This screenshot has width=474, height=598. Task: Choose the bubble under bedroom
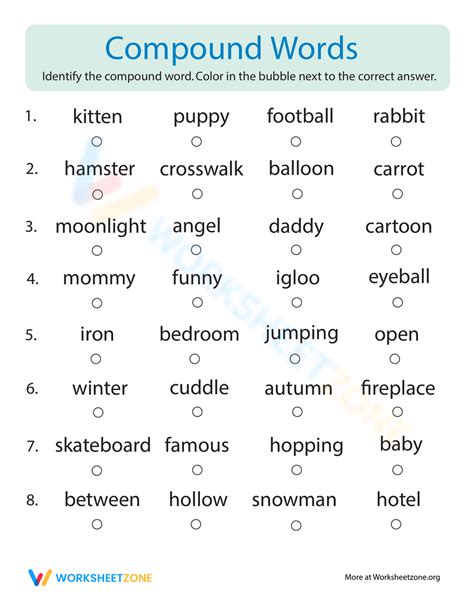coord(194,359)
